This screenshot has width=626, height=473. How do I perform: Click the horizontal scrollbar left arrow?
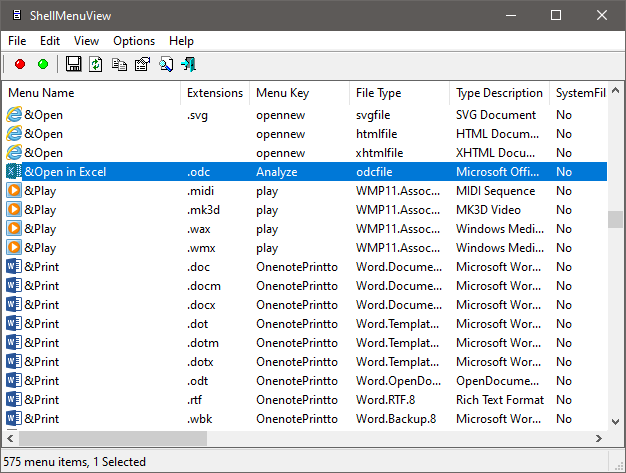tap(11, 439)
